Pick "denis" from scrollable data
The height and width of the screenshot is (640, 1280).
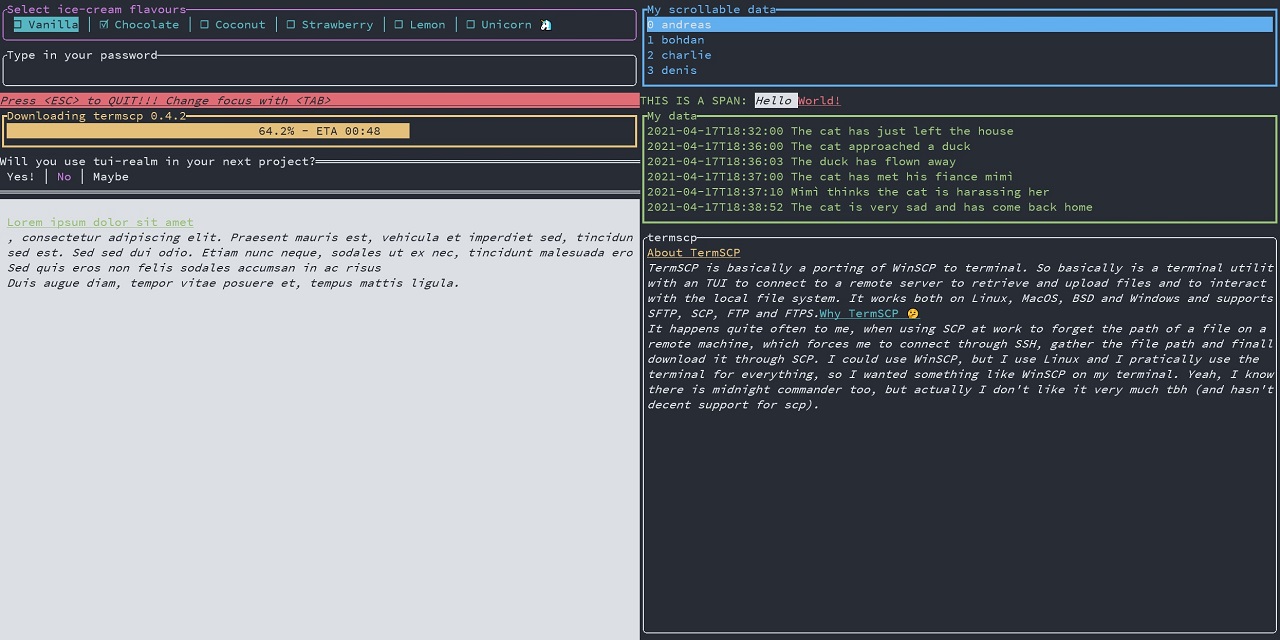point(679,70)
